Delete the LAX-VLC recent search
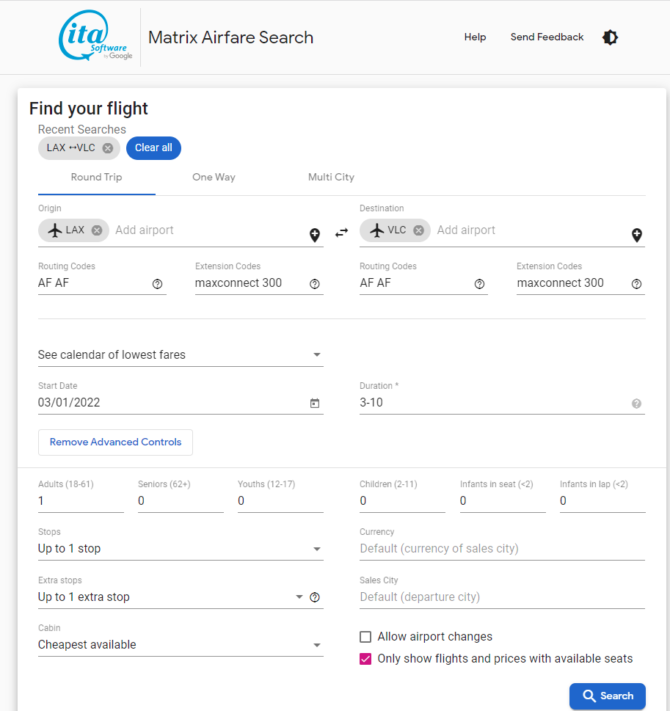 [x=107, y=148]
